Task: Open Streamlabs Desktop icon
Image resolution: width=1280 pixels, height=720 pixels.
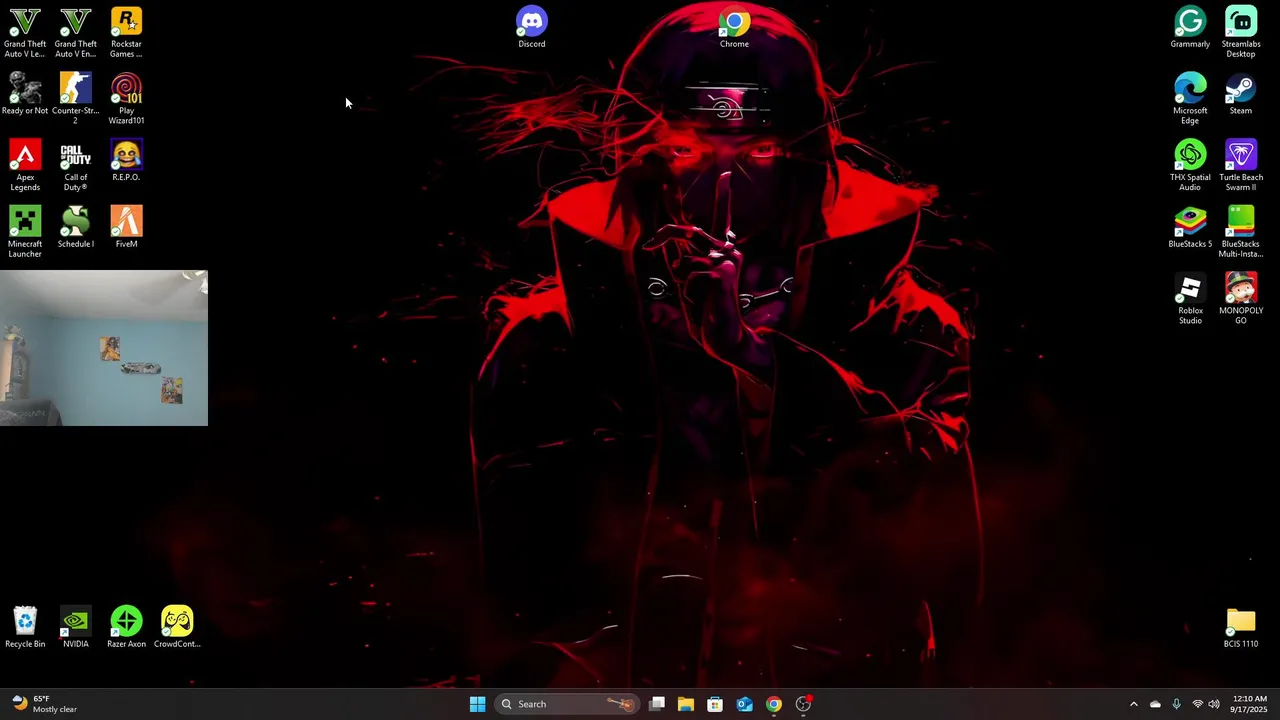Action: click(1241, 33)
